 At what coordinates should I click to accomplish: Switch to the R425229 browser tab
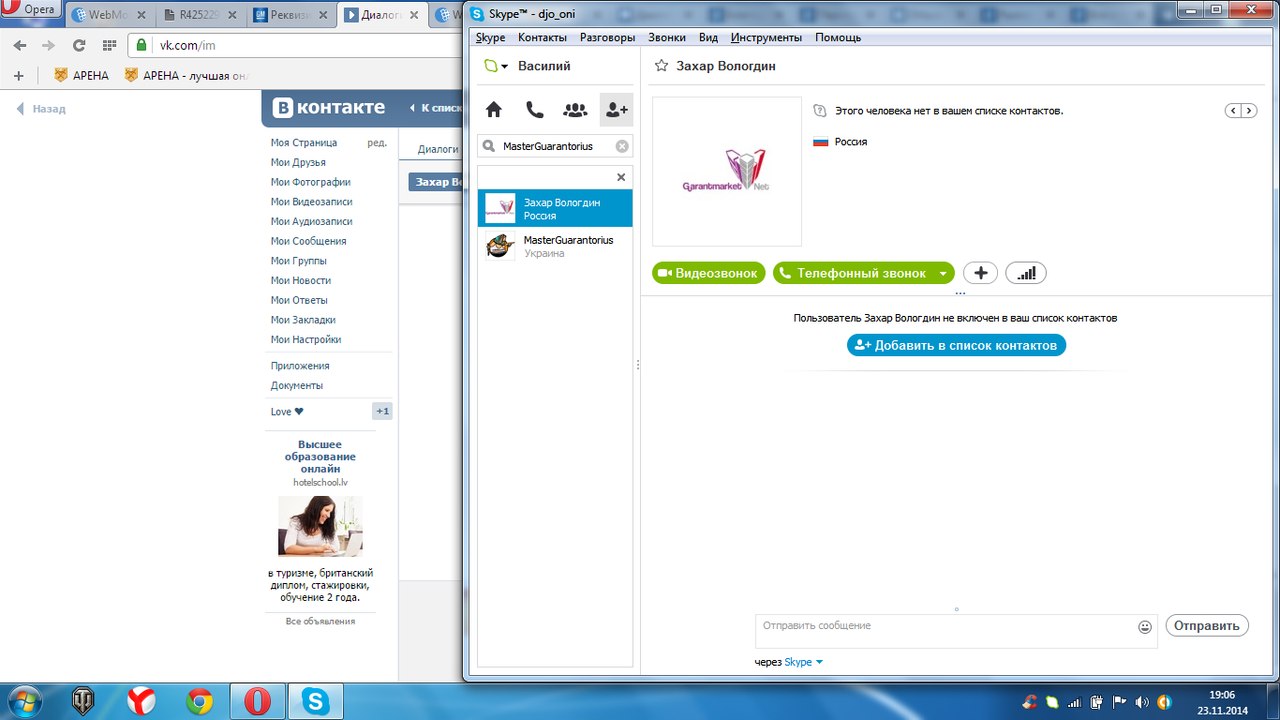click(x=200, y=15)
